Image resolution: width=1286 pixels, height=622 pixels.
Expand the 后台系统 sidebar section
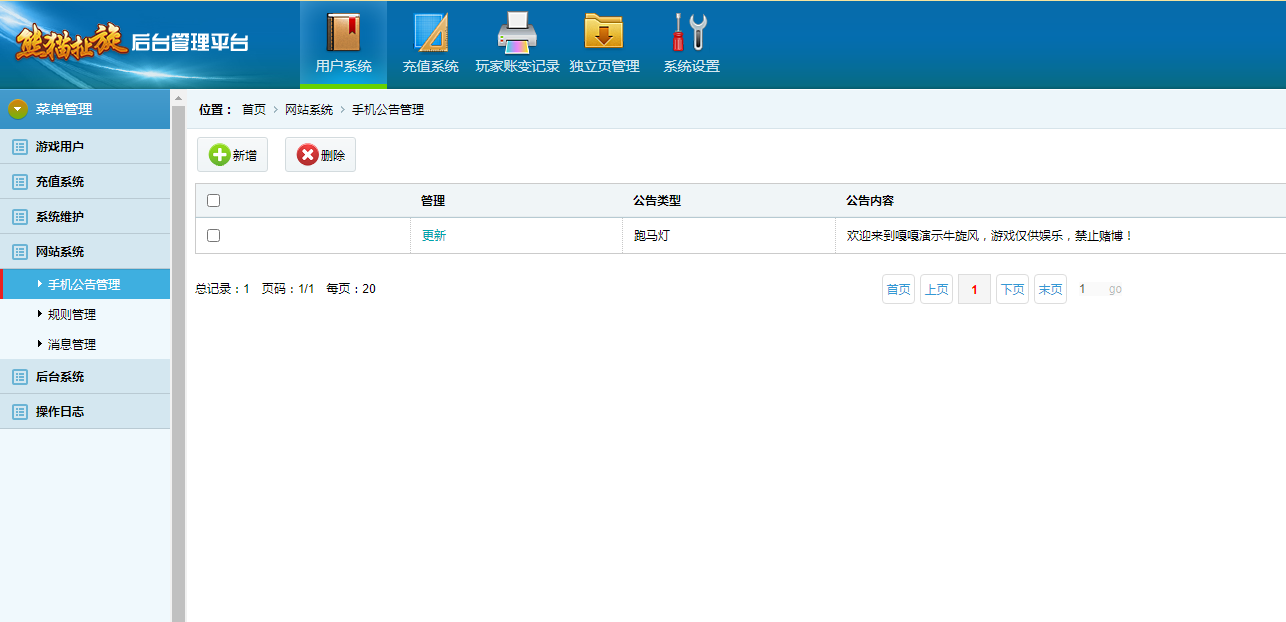60,377
